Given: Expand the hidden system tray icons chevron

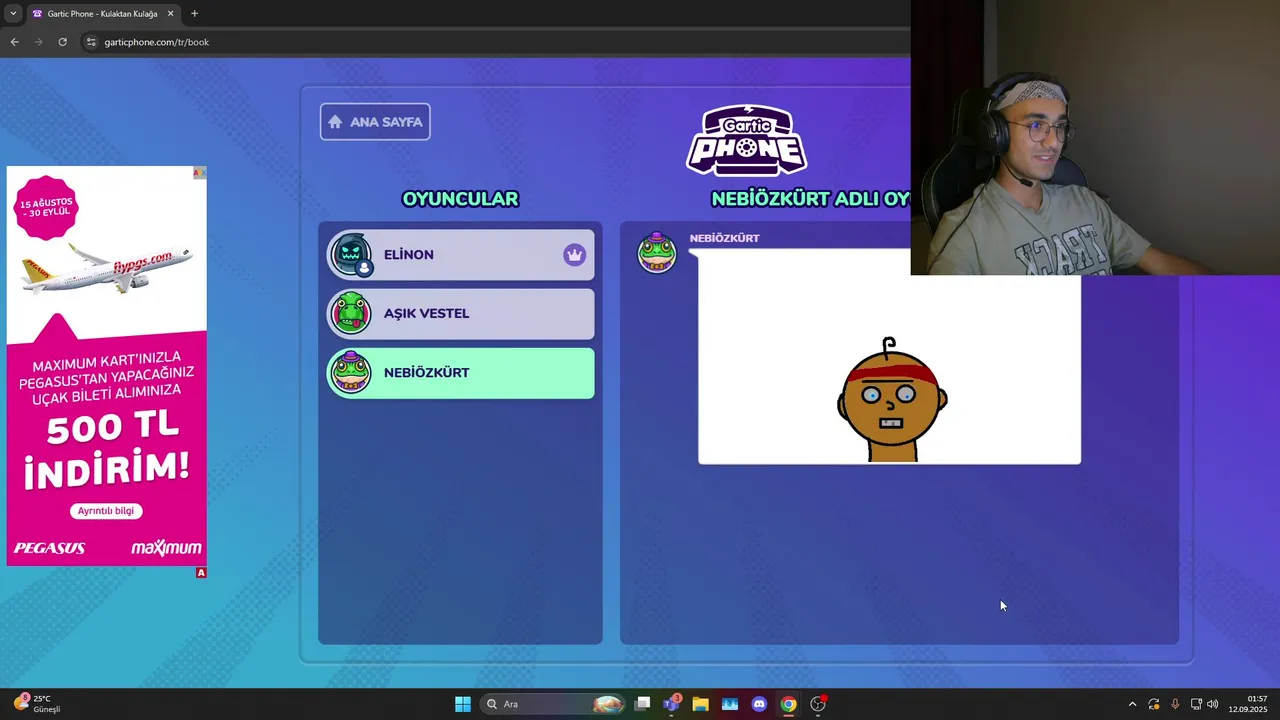Looking at the screenshot, I should (x=1132, y=704).
